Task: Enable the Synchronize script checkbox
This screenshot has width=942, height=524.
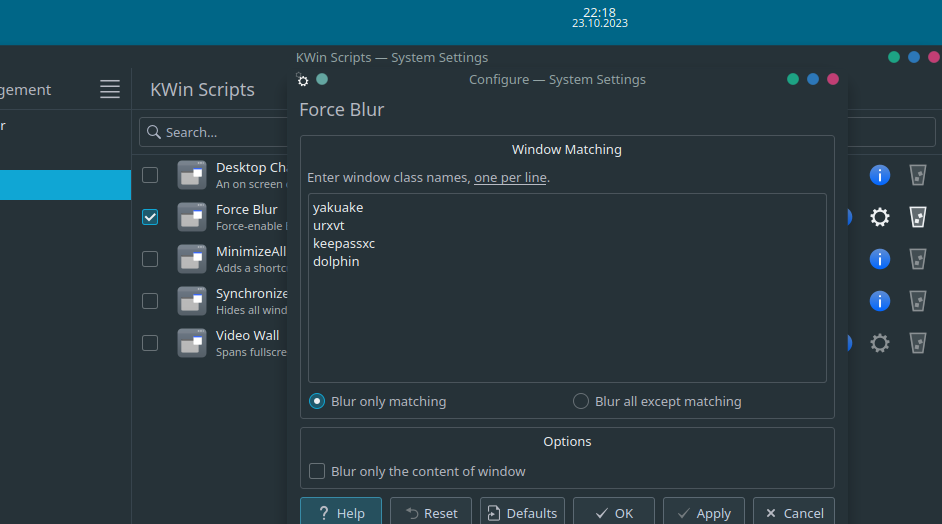Action: (x=150, y=301)
